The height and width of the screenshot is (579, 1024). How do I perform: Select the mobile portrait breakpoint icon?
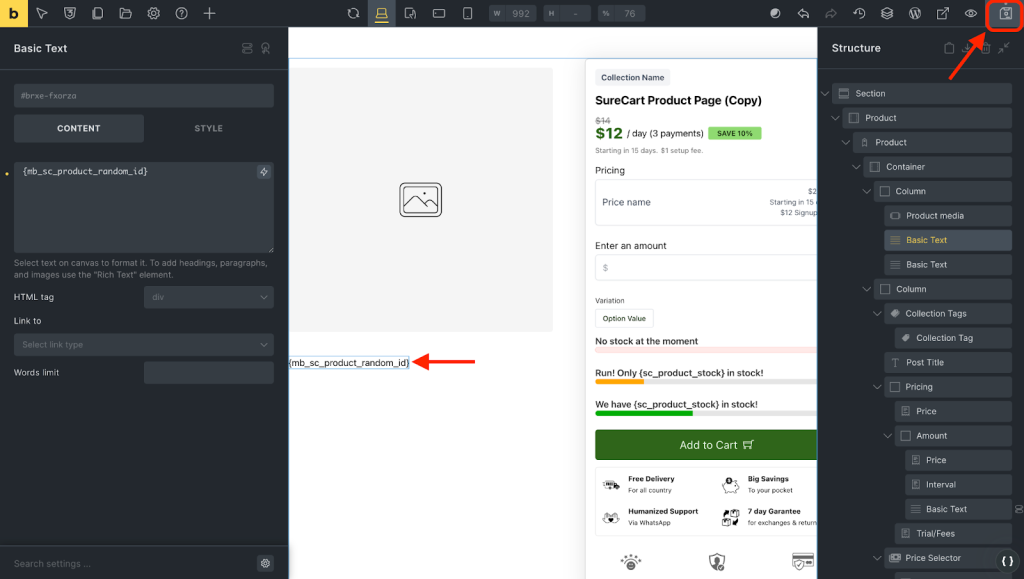467,14
